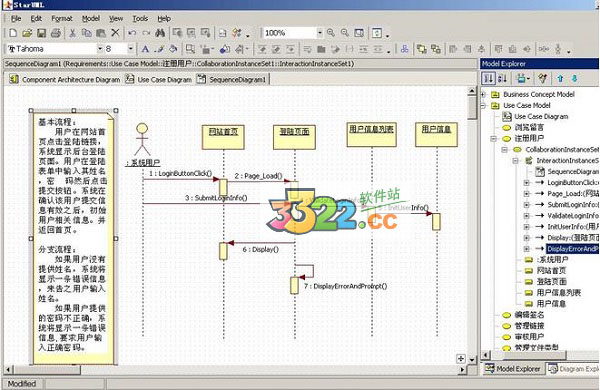This screenshot has height=390, width=600.
Task: Open the Tahoma font name dropdown
Action: coord(100,49)
